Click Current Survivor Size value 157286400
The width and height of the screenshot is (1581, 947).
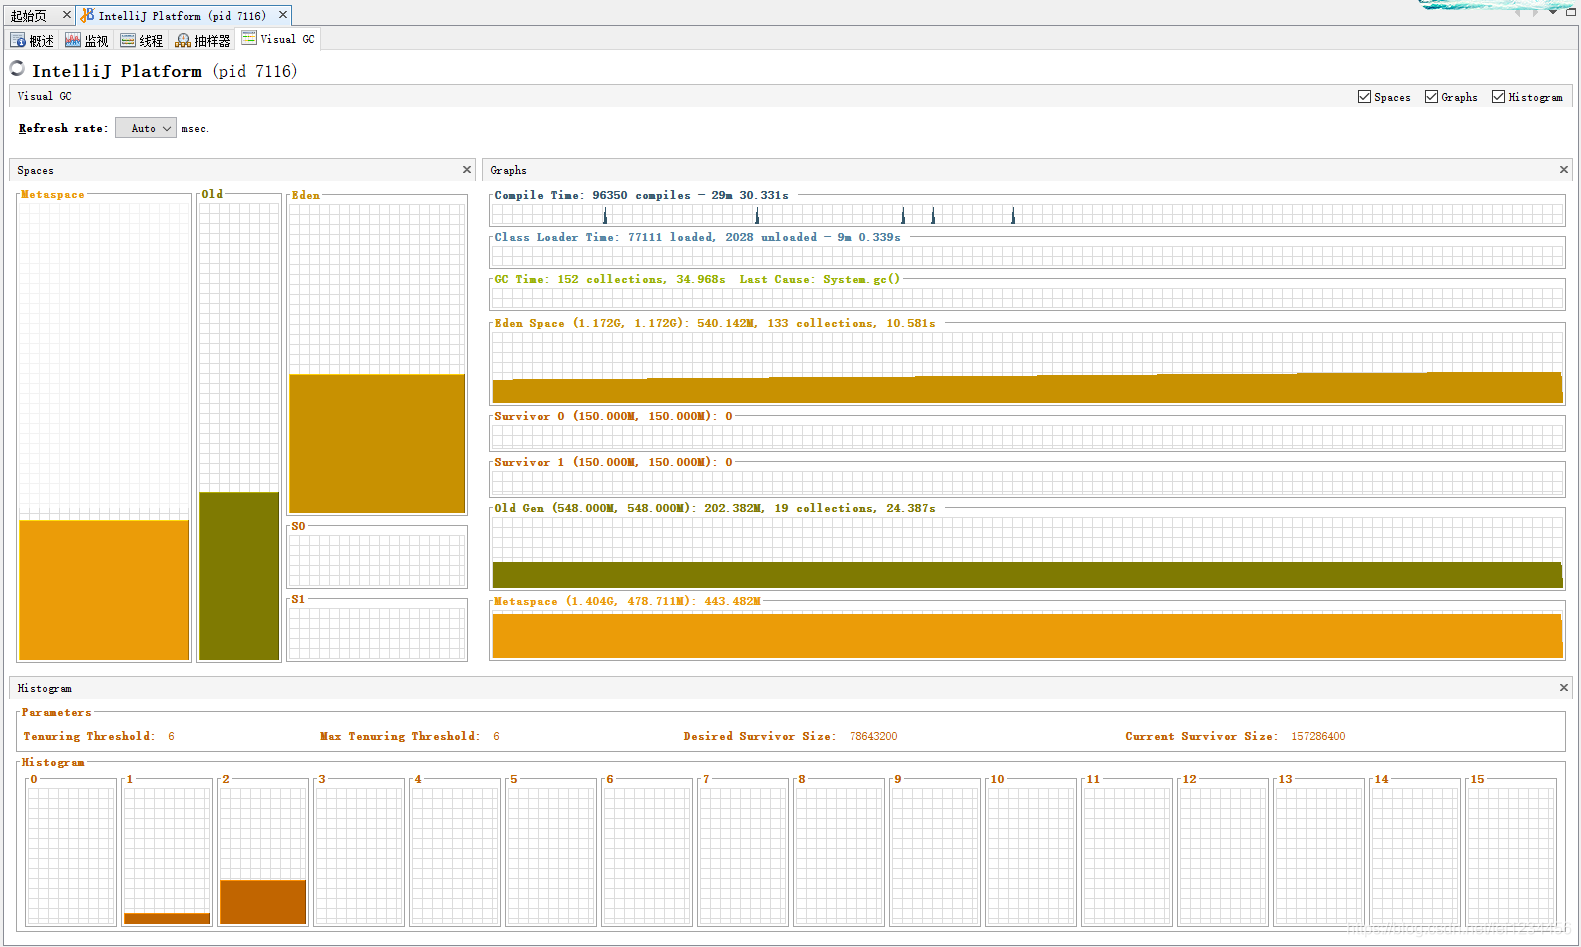tap(1318, 736)
